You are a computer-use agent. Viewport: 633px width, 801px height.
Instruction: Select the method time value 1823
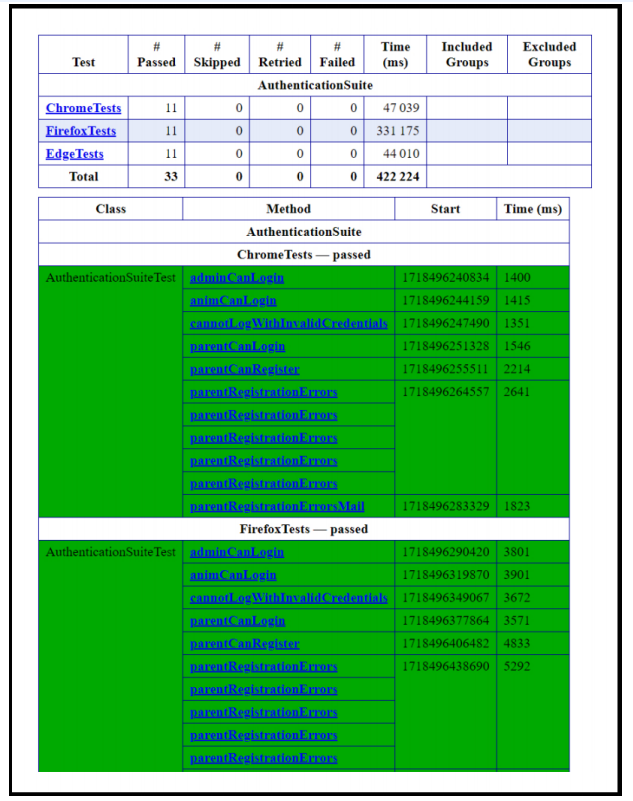click(517, 507)
